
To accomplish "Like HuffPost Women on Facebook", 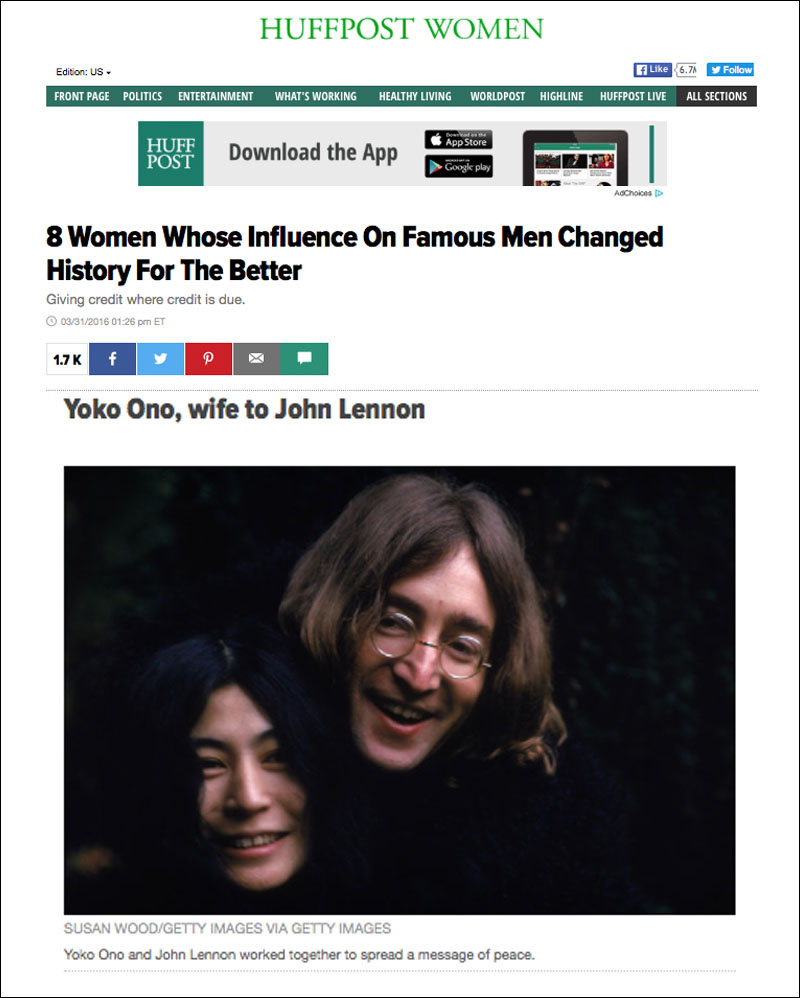I will tap(652, 69).
